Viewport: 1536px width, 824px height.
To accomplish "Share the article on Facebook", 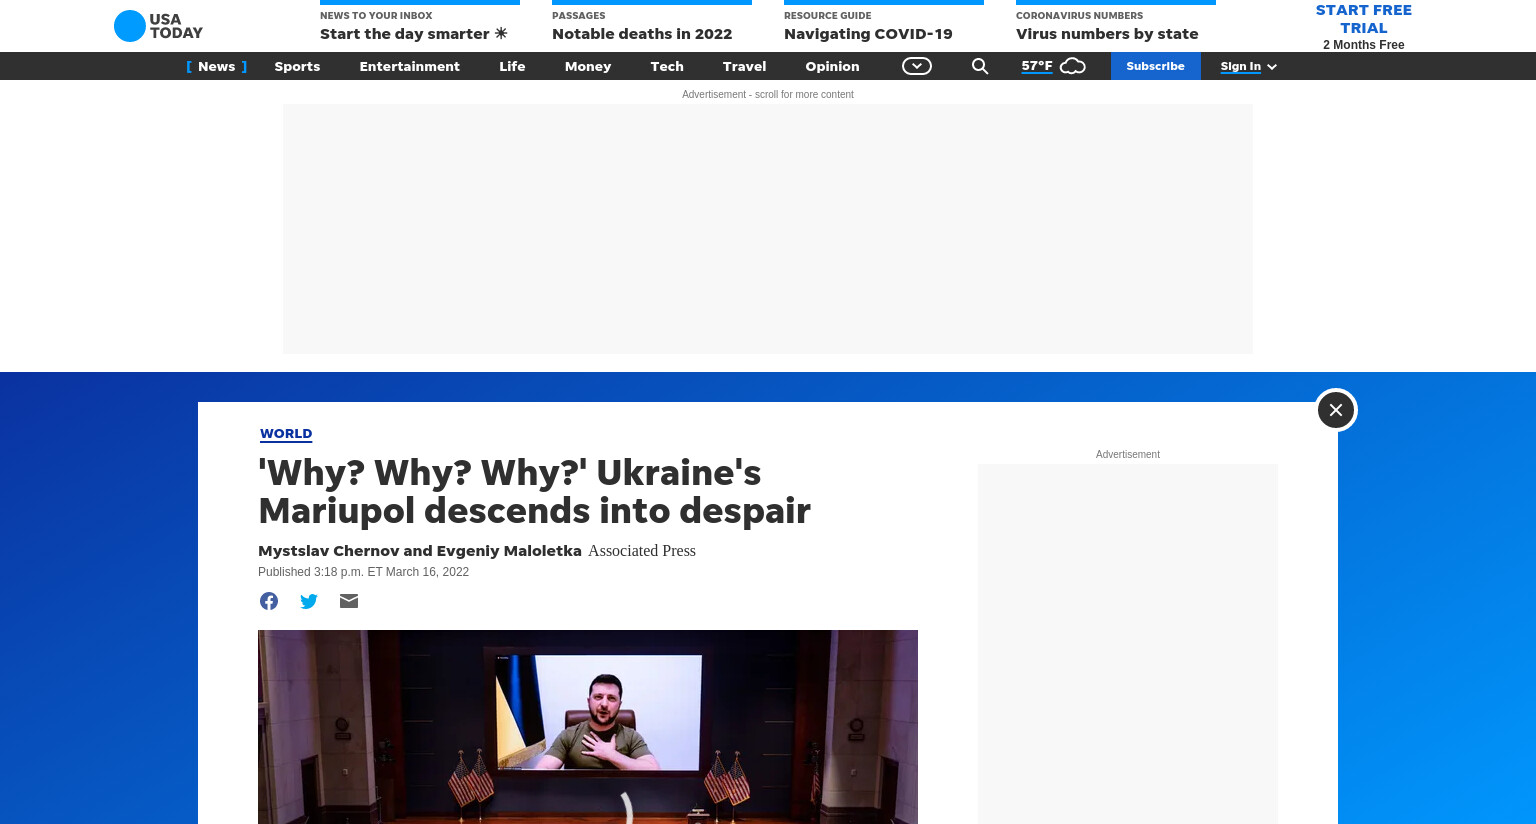I will 269,601.
